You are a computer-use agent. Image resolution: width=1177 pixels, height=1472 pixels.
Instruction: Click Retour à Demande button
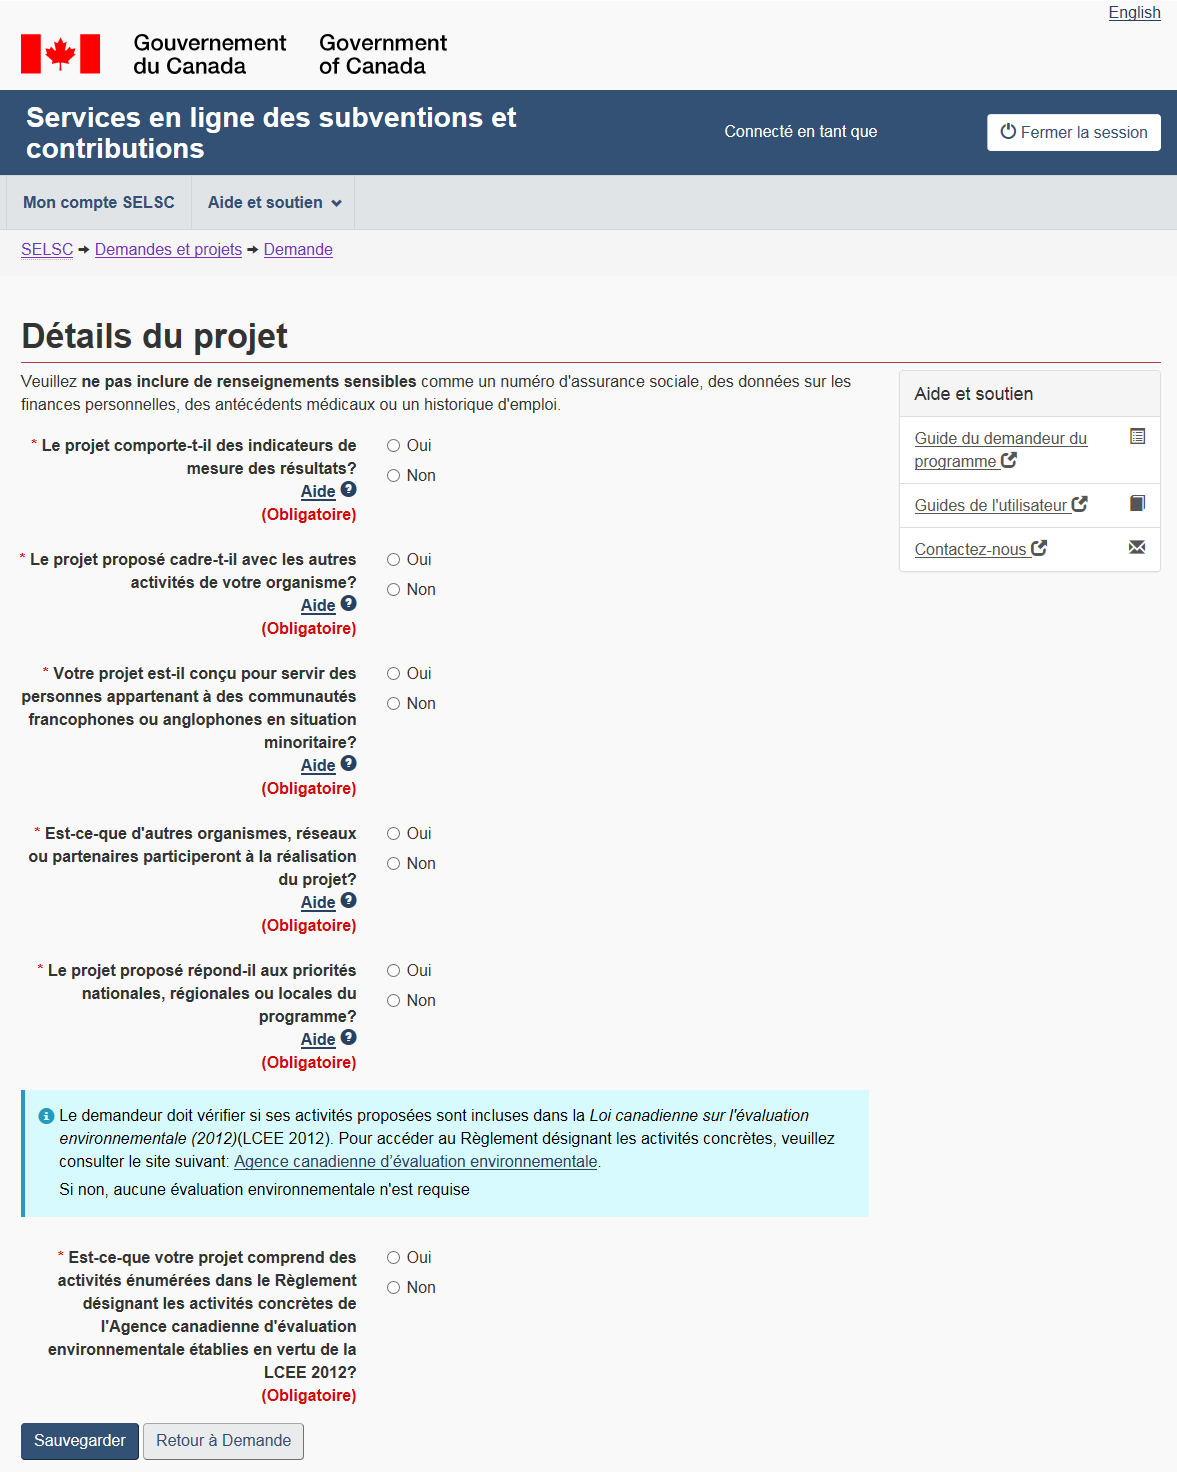tap(223, 1441)
